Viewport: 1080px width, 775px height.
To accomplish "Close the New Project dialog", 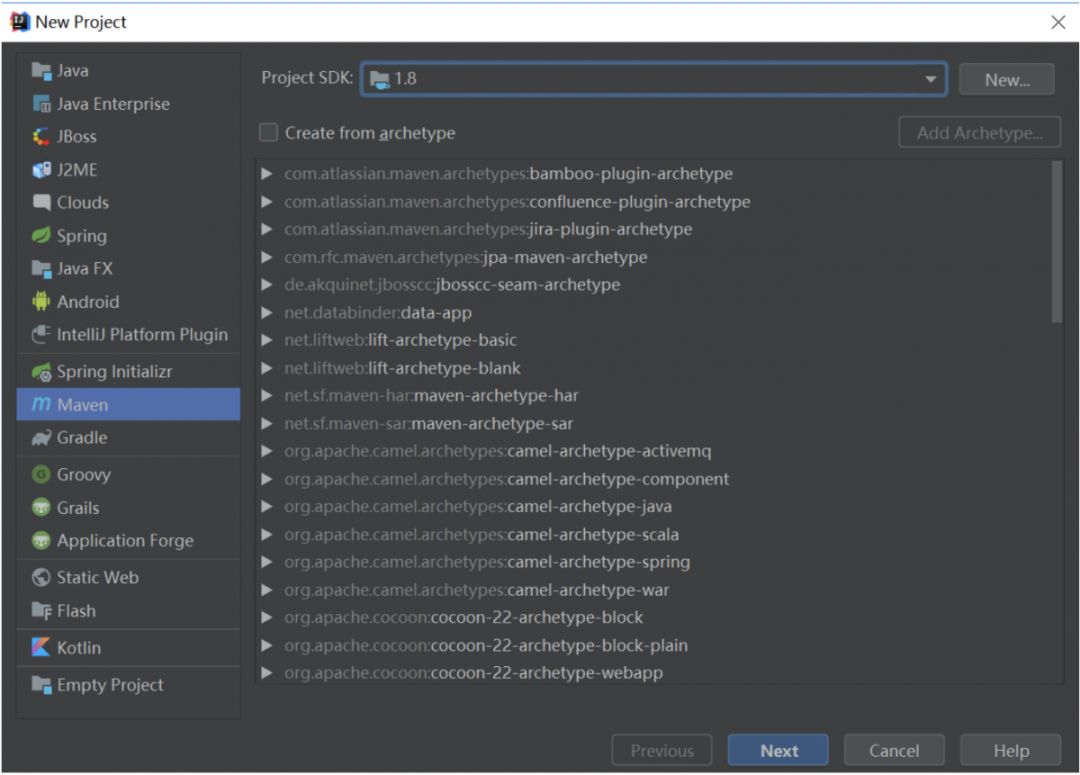I will pos(1059,22).
